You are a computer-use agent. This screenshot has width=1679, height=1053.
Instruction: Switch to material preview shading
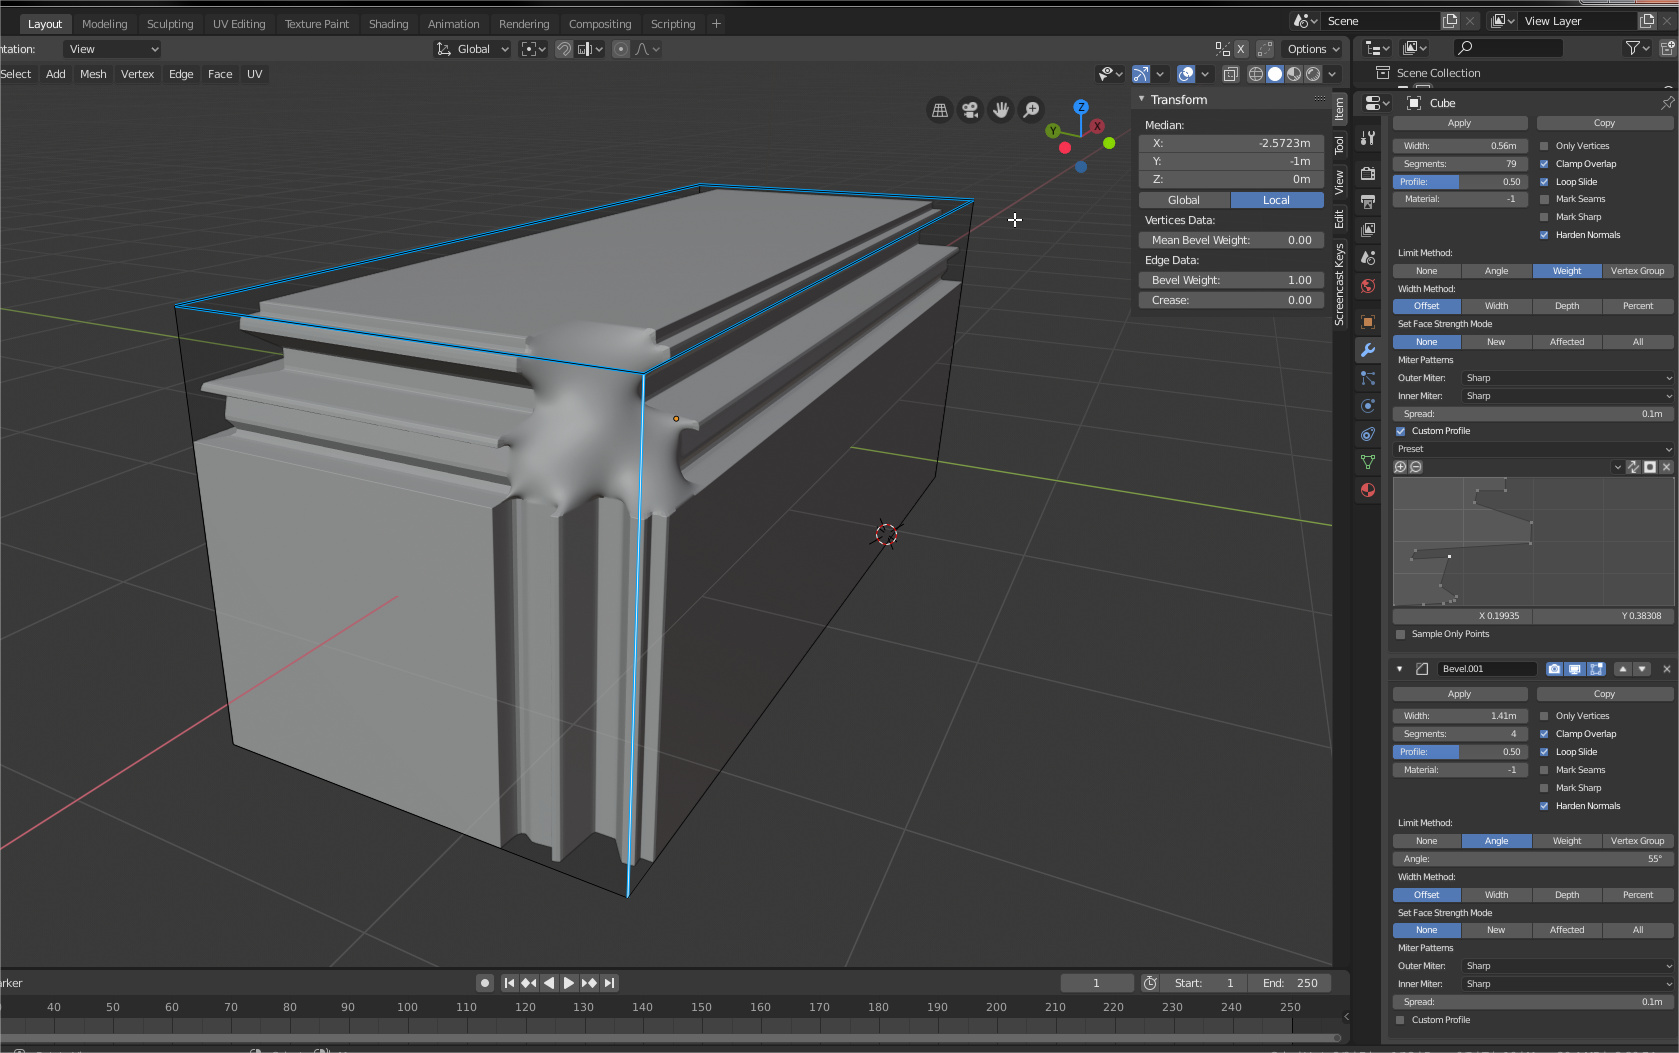click(1294, 74)
